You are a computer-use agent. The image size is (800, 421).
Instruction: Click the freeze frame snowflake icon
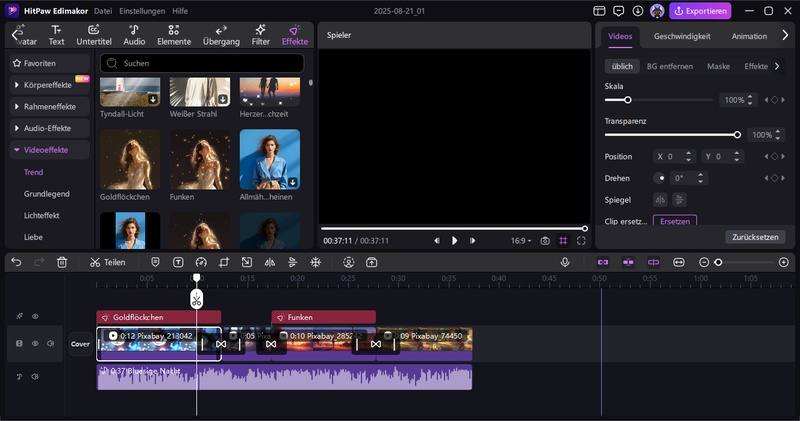tap(316, 262)
